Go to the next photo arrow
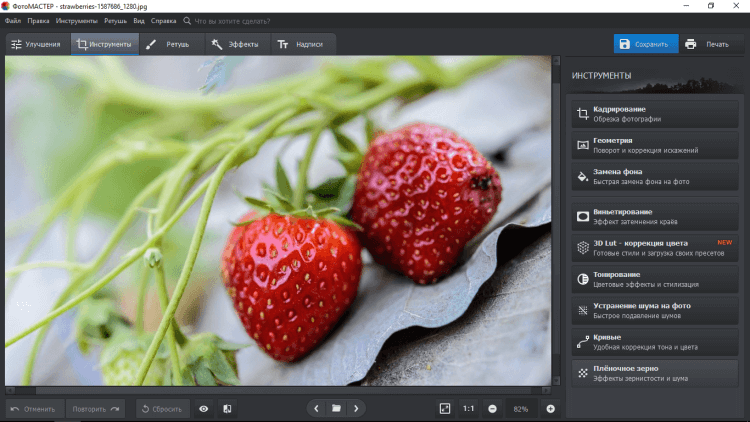750x422 pixels. [356, 409]
